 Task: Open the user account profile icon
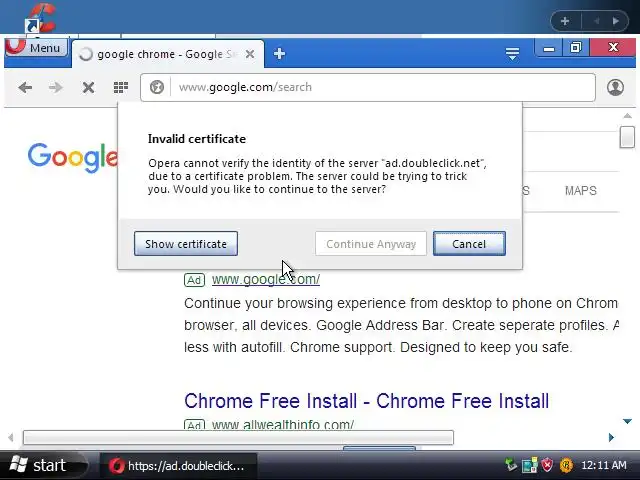click(615, 87)
